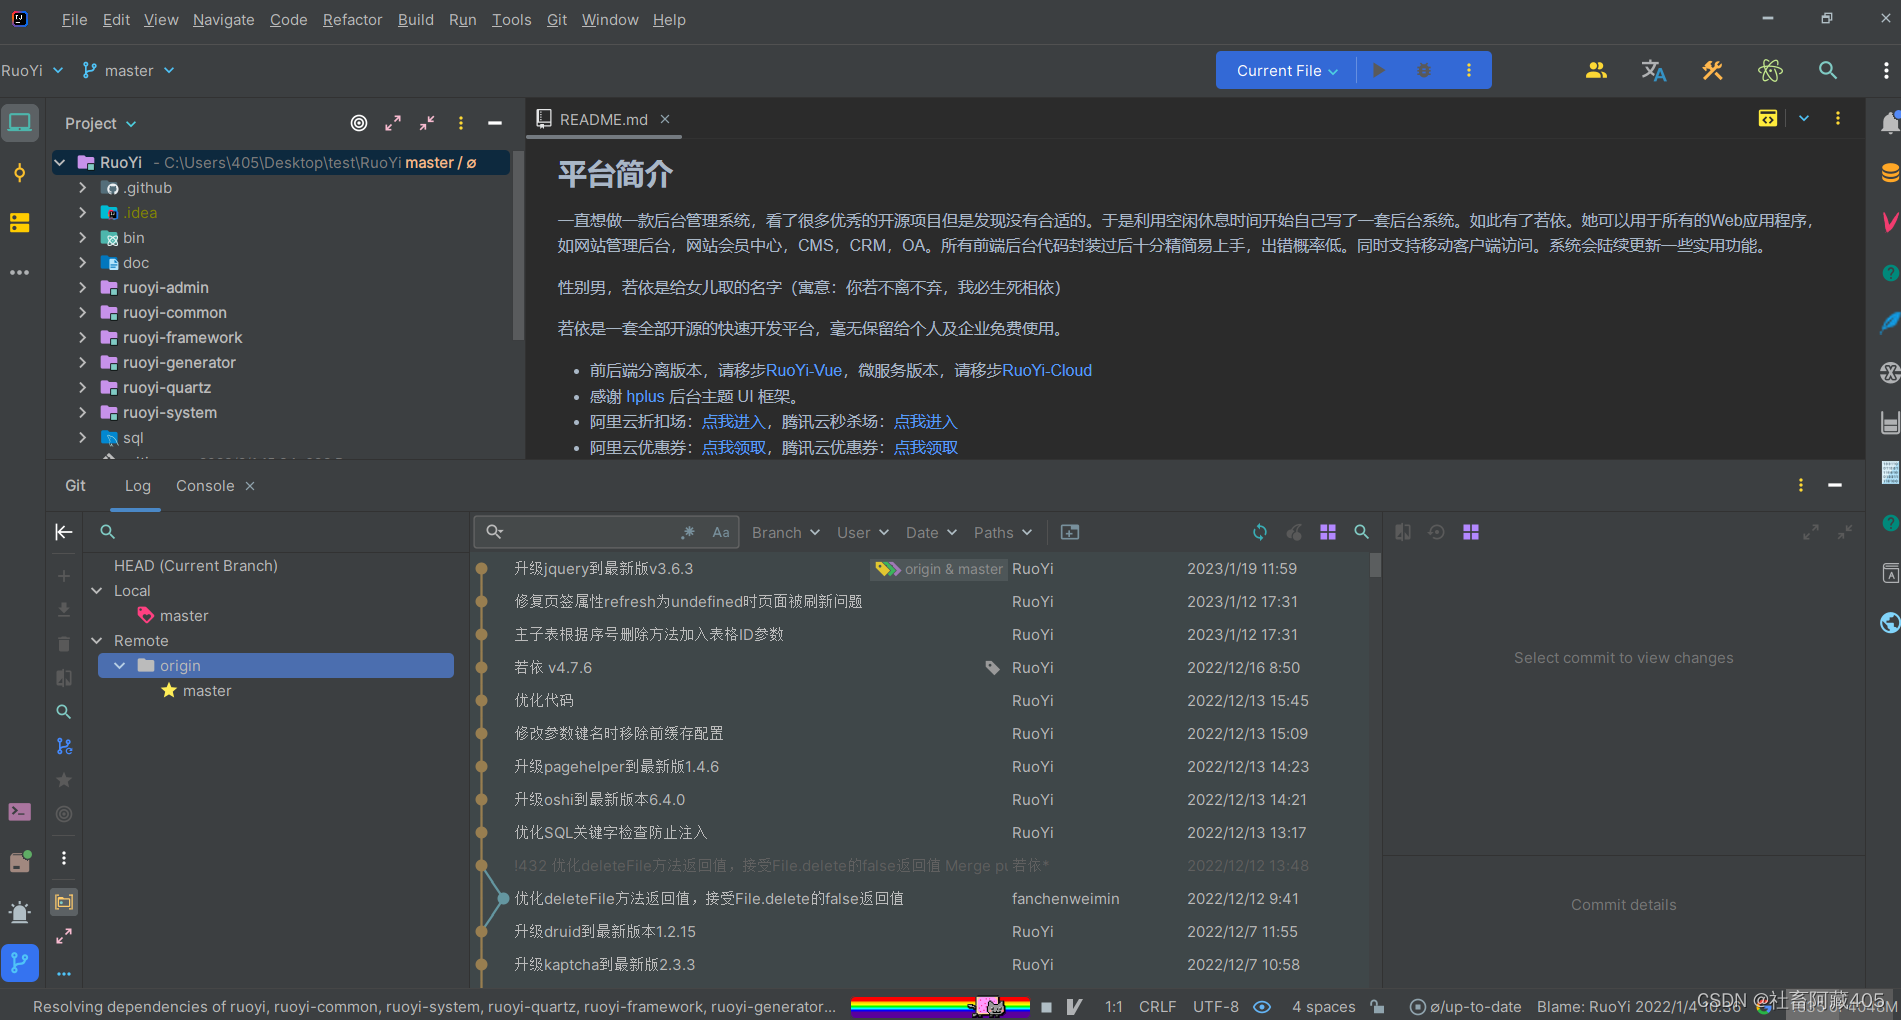Click CRLF line separator in status bar

(1157, 1006)
